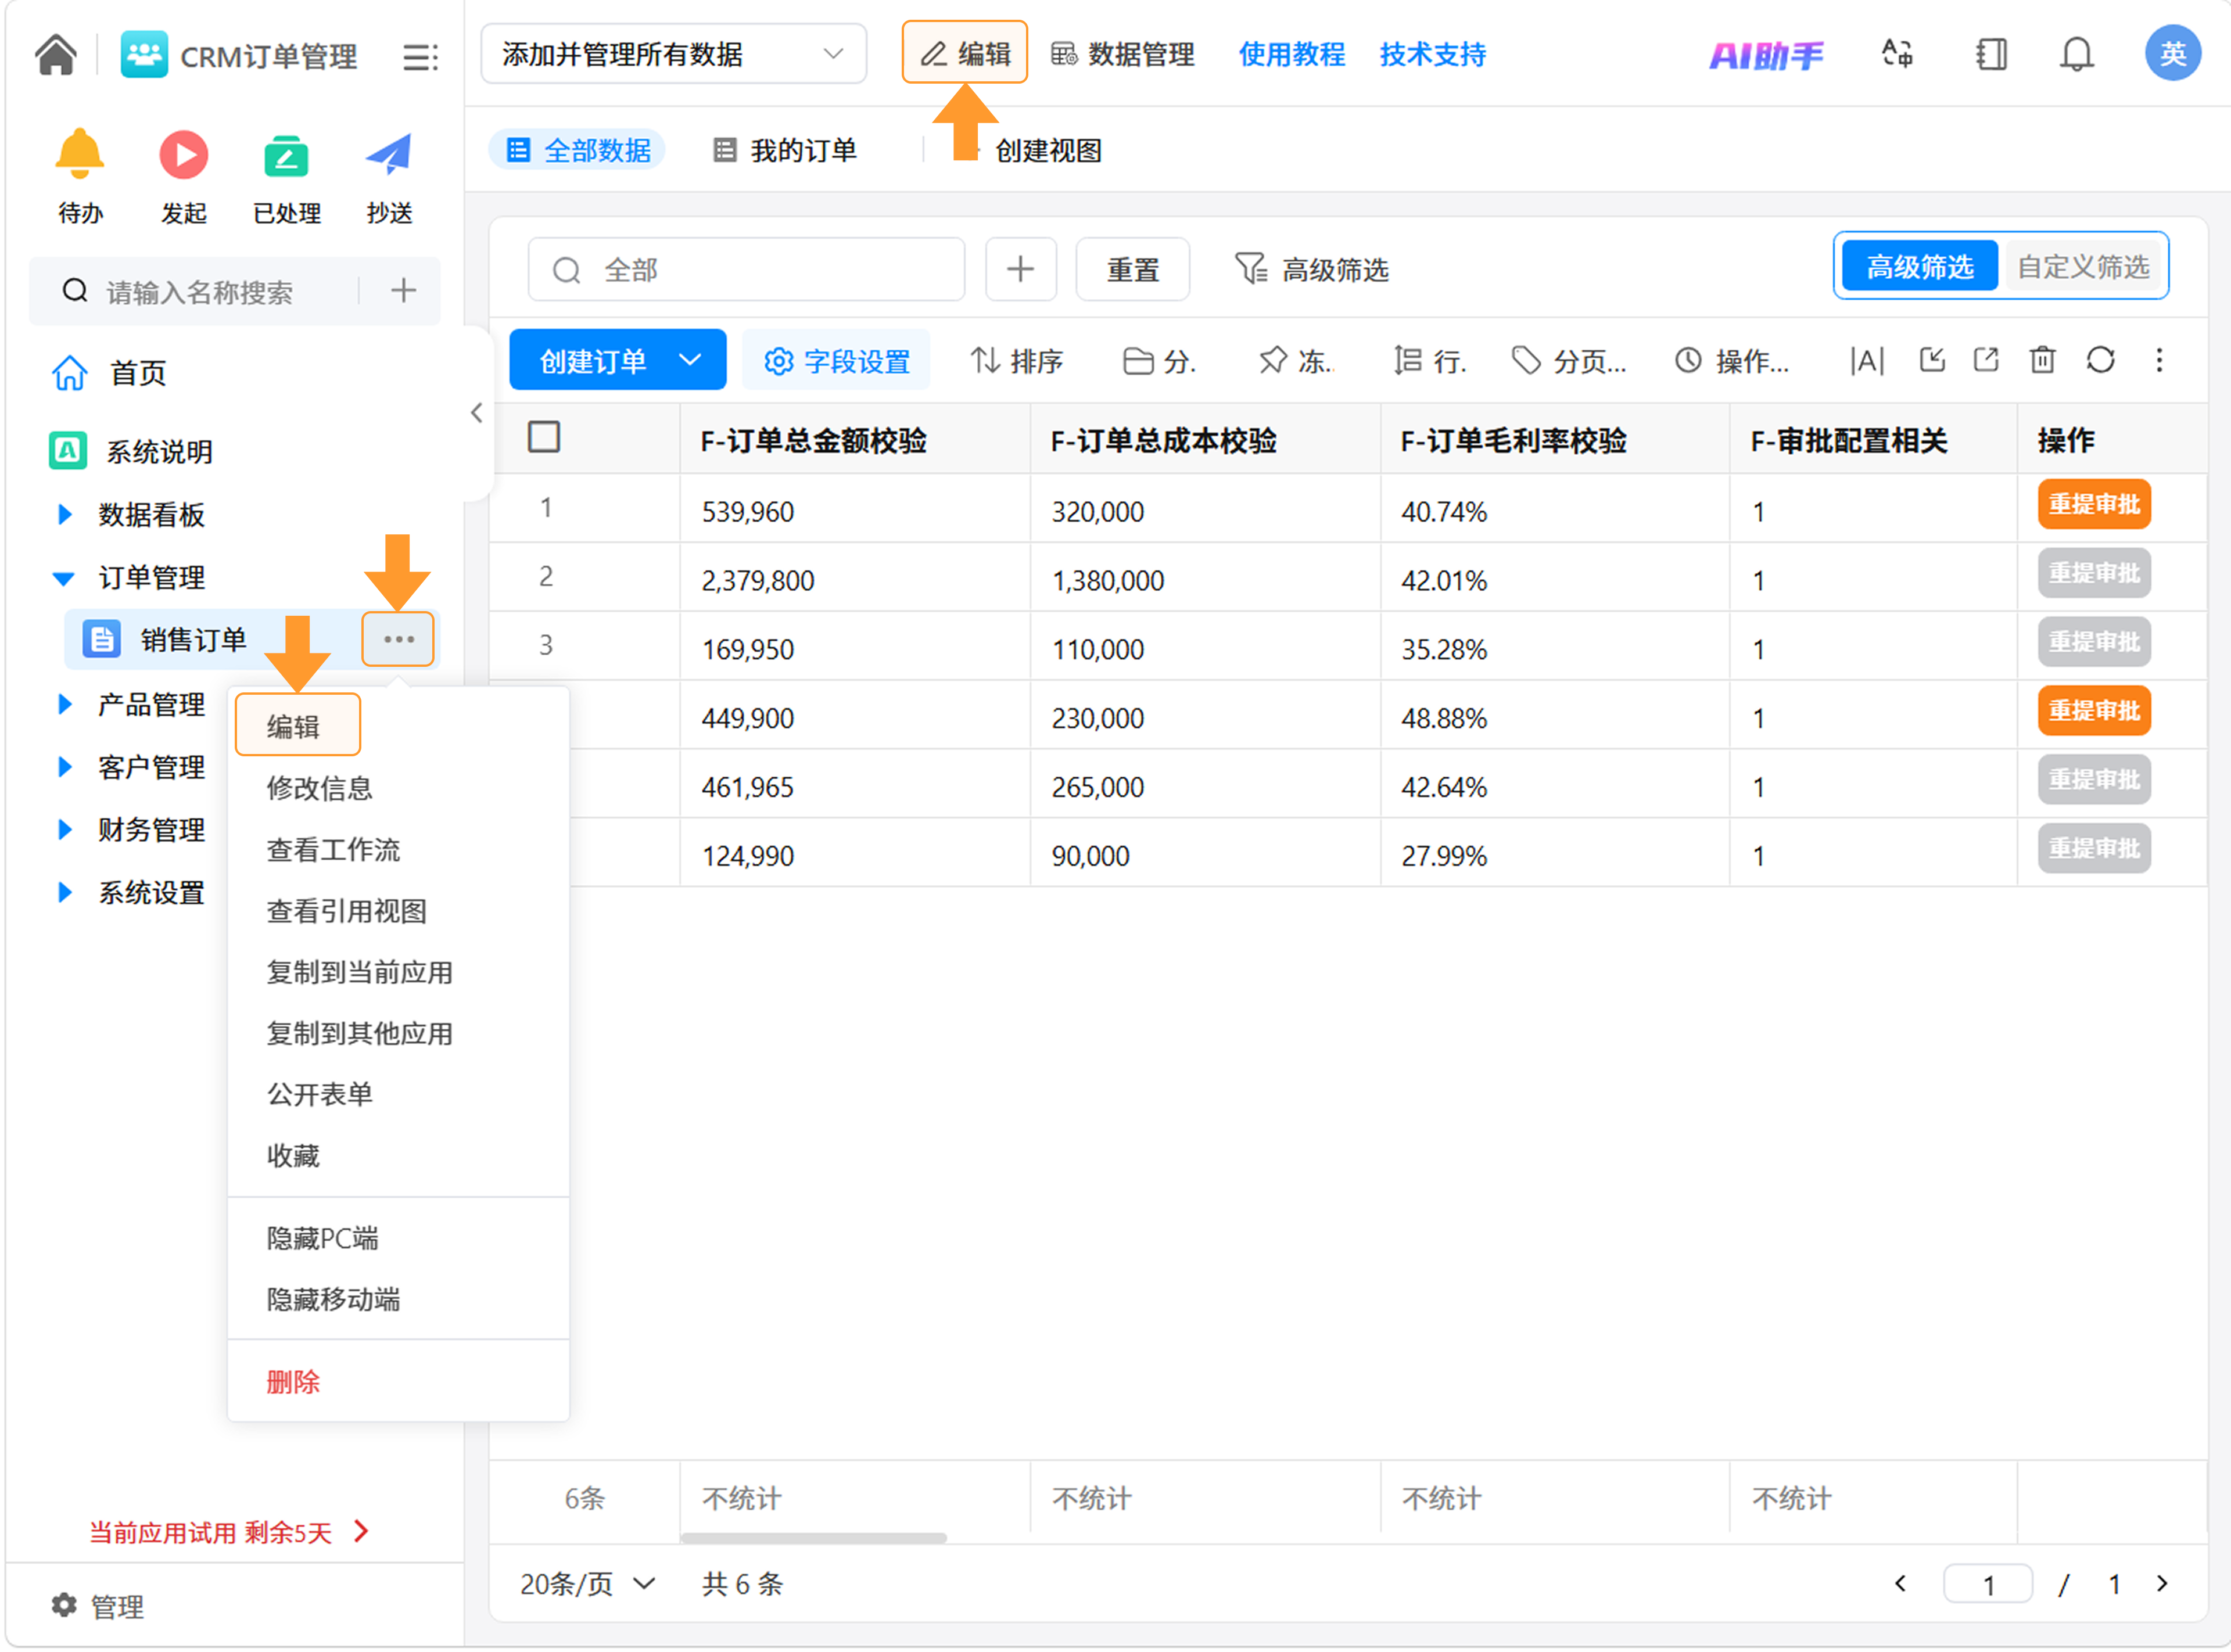Expand the 产品管理 tree node
2231x1652 pixels.
point(65,704)
